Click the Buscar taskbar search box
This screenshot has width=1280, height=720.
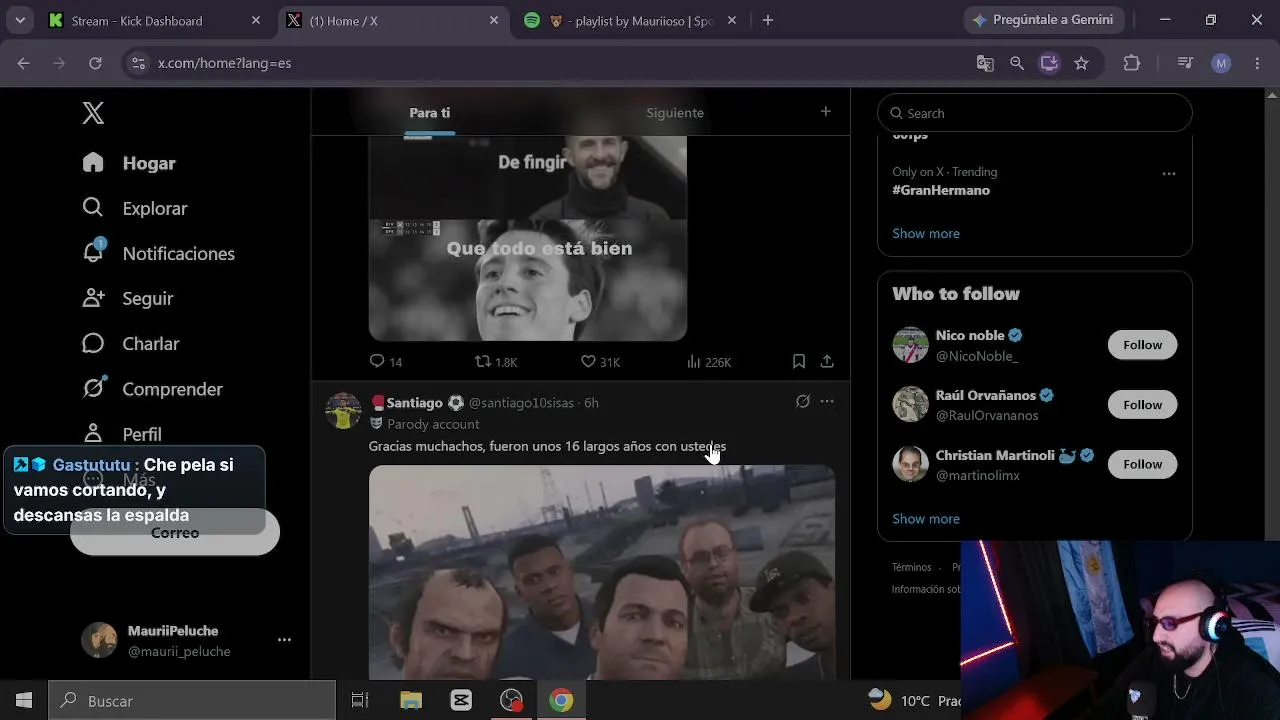coord(192,701)
